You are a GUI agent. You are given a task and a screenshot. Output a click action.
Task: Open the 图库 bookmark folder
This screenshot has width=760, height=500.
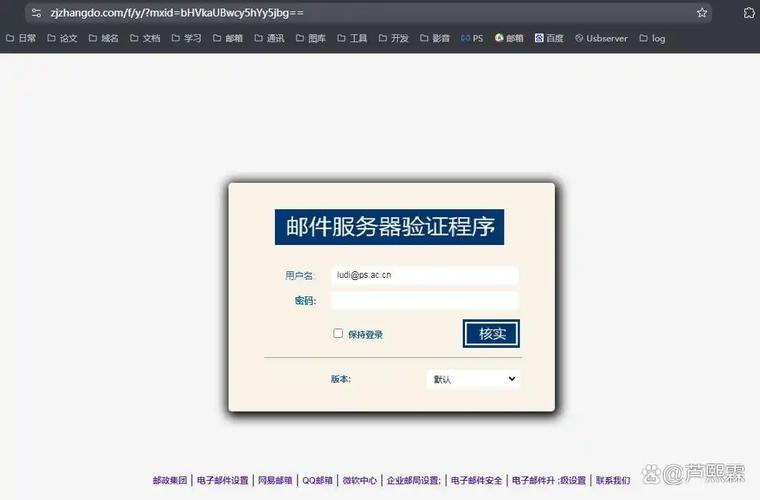pos(311,38)
